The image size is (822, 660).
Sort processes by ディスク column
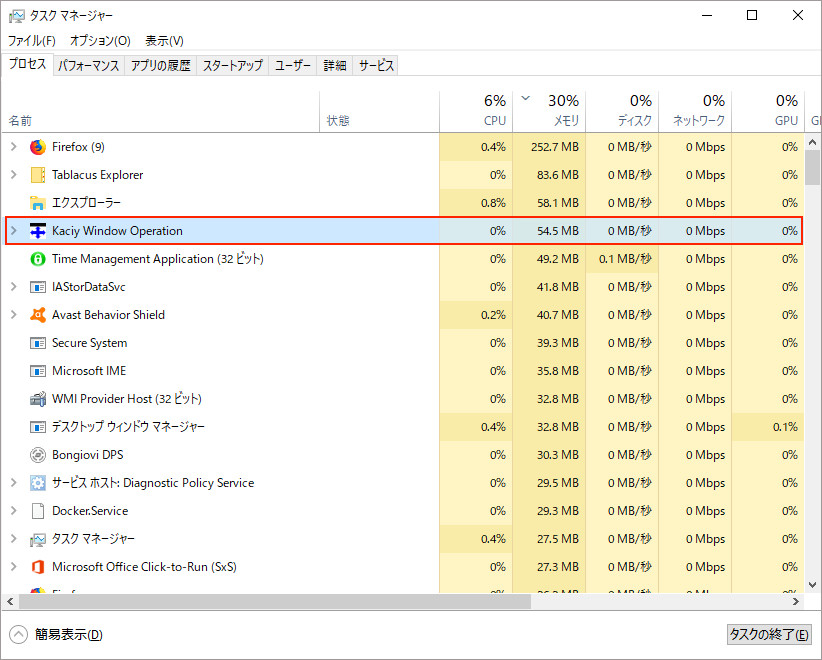622,112
